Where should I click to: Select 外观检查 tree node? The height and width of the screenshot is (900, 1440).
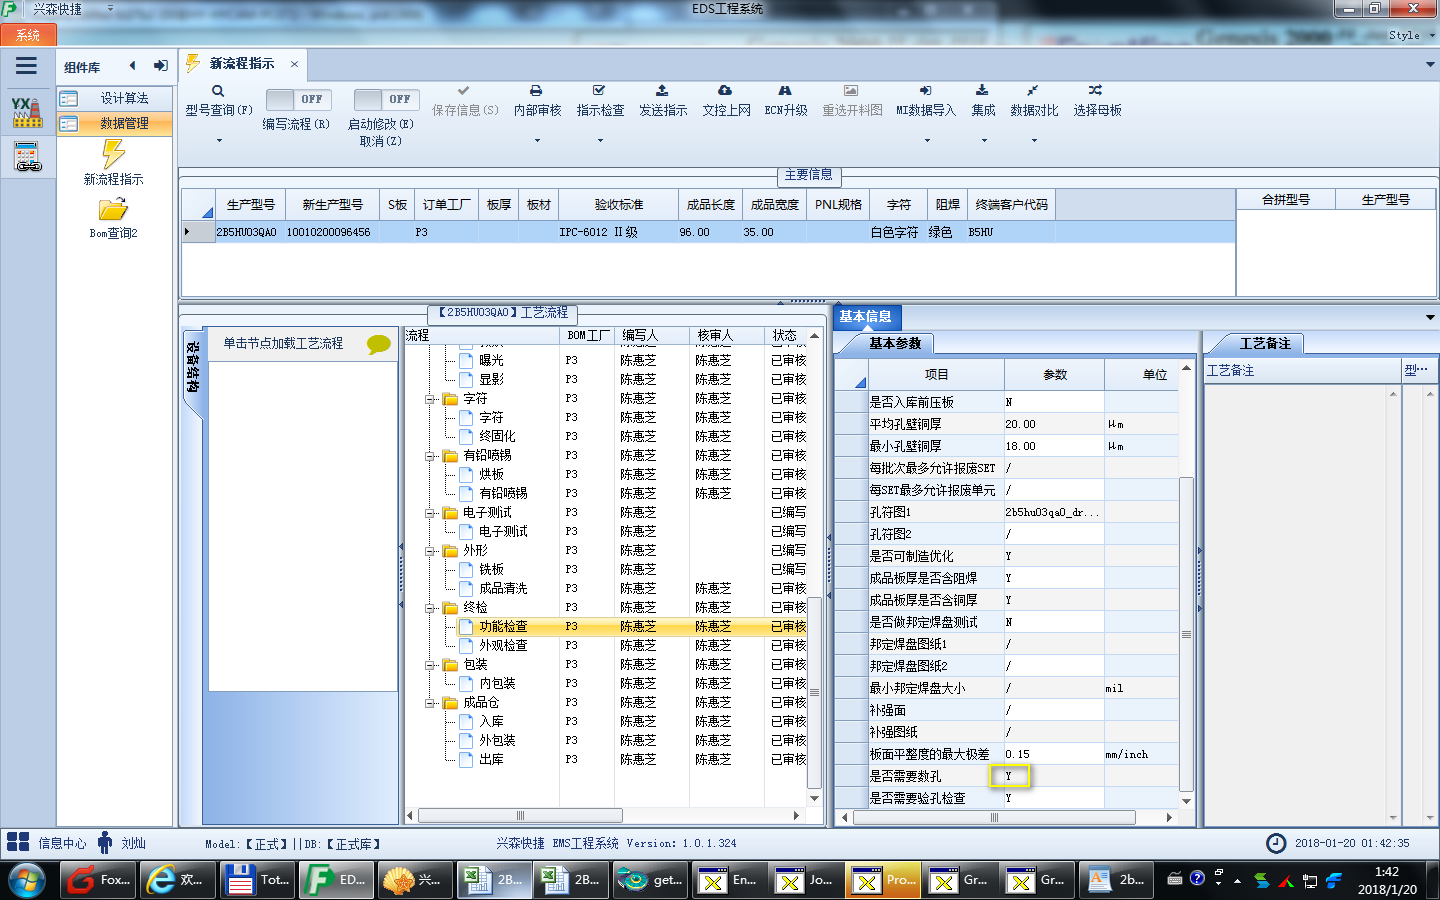coord(503,645)
